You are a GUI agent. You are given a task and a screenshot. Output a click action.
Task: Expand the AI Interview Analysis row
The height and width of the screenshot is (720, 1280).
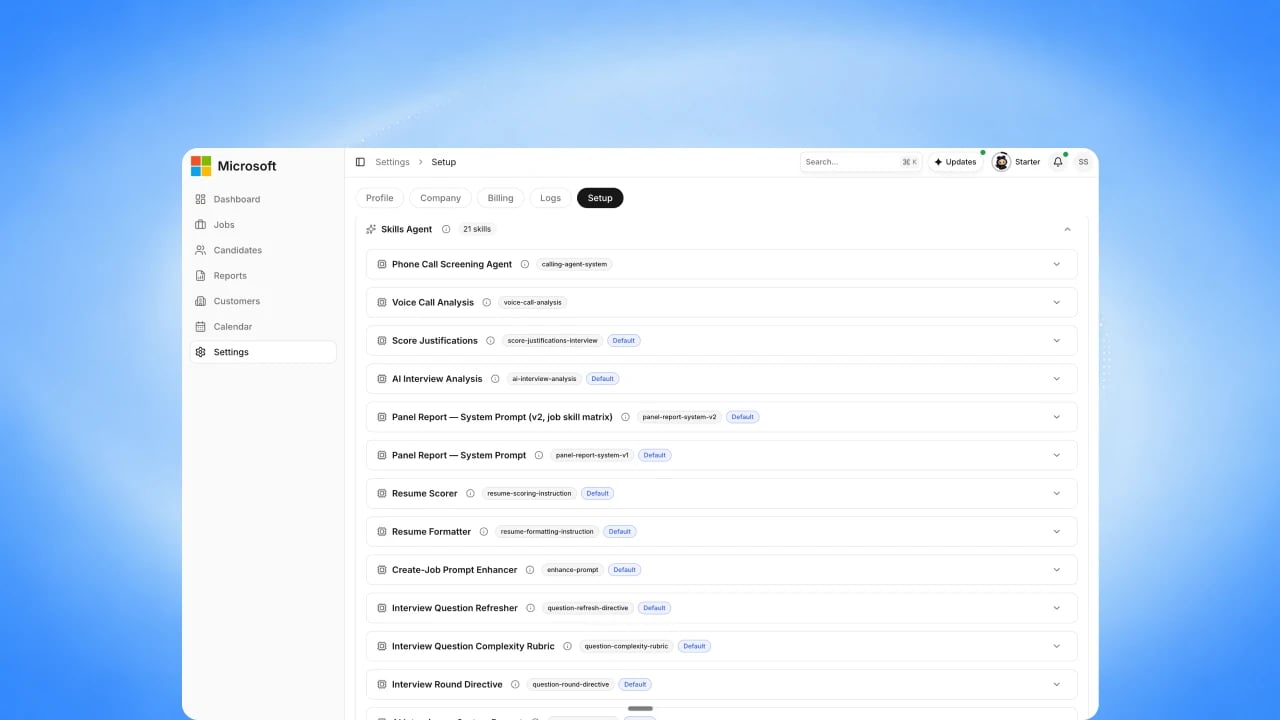pyautogui.click(x=1057, y=379)
